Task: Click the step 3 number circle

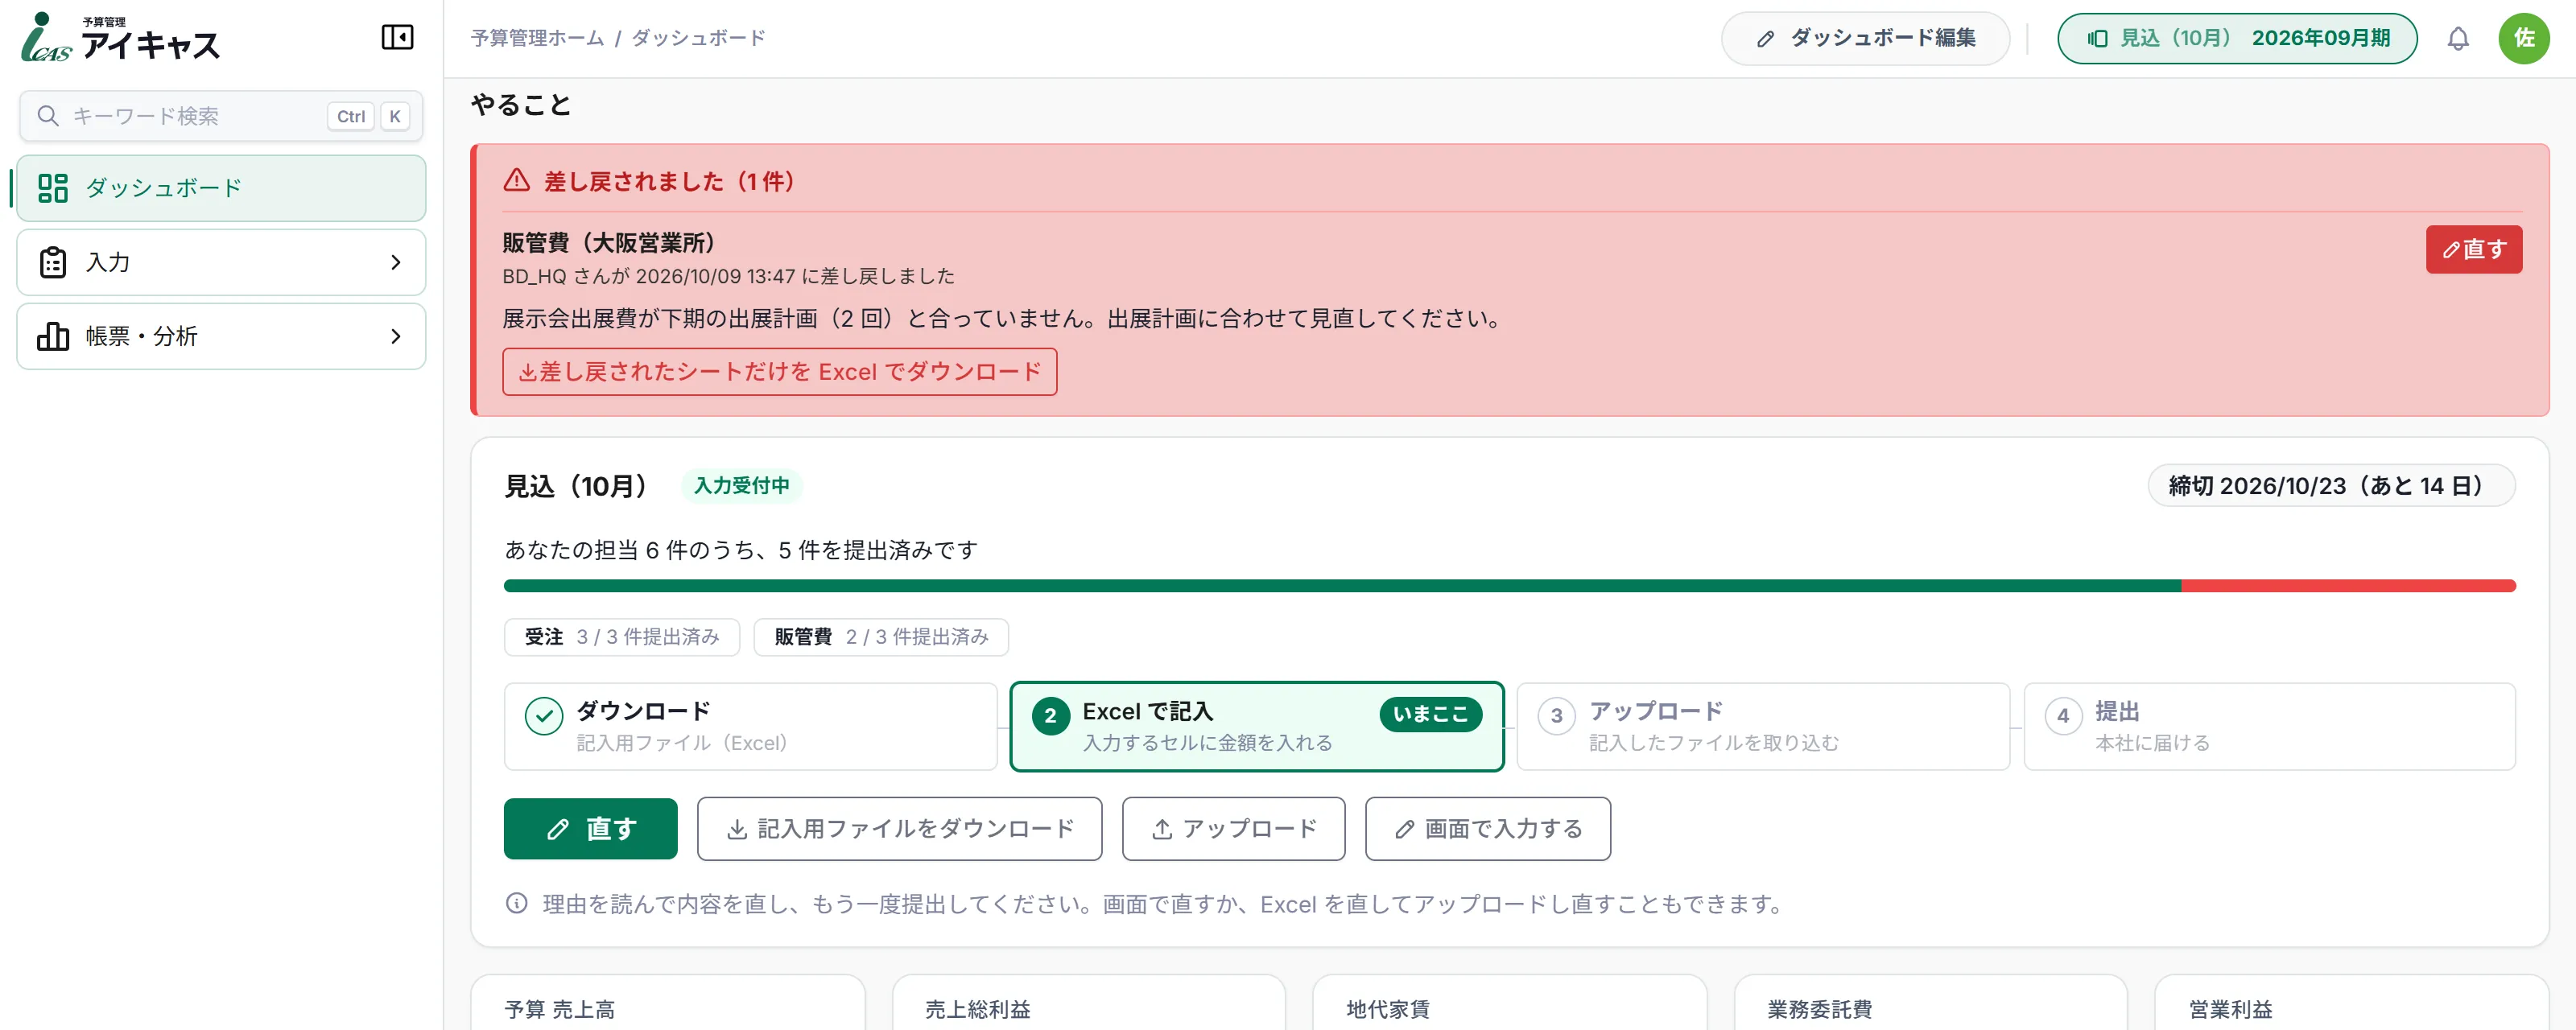Action: coord(1556,715)
